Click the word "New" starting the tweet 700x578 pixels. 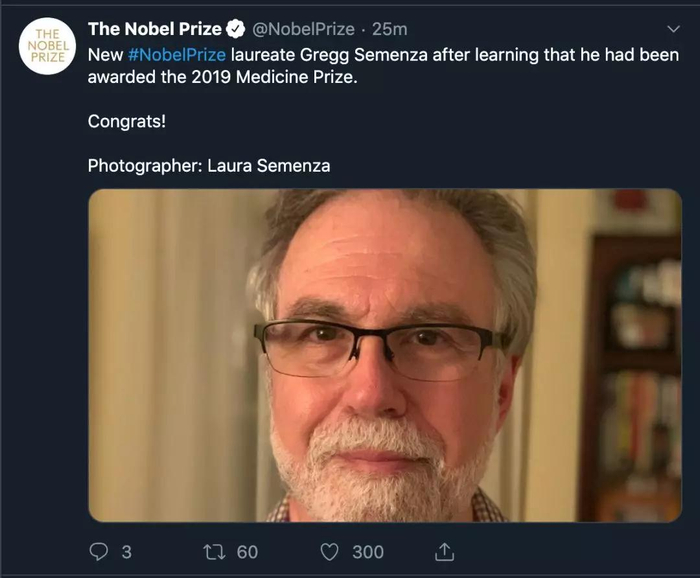(x=105, y=54)
